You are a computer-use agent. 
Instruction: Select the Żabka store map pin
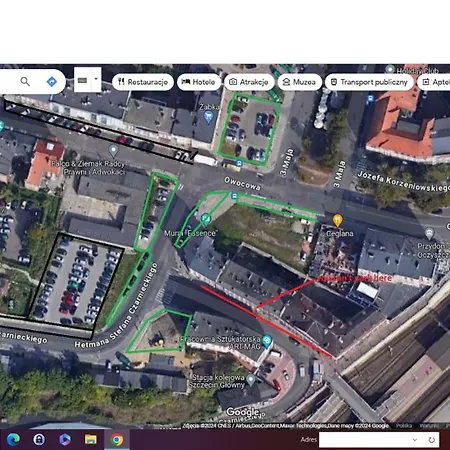[x=208, y=117]
